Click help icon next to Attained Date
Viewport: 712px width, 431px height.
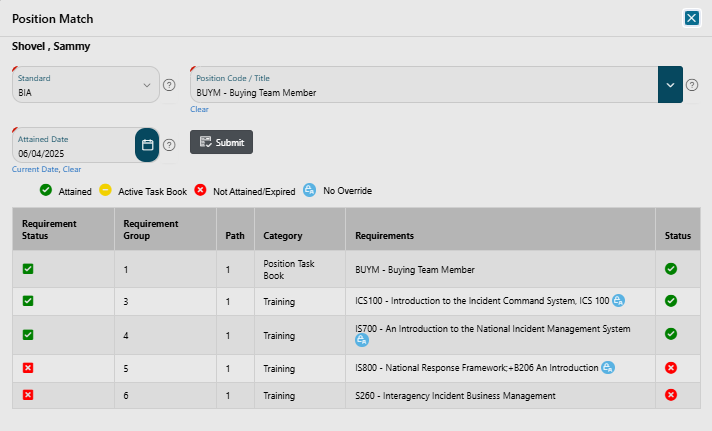click(x=169, y=145)
